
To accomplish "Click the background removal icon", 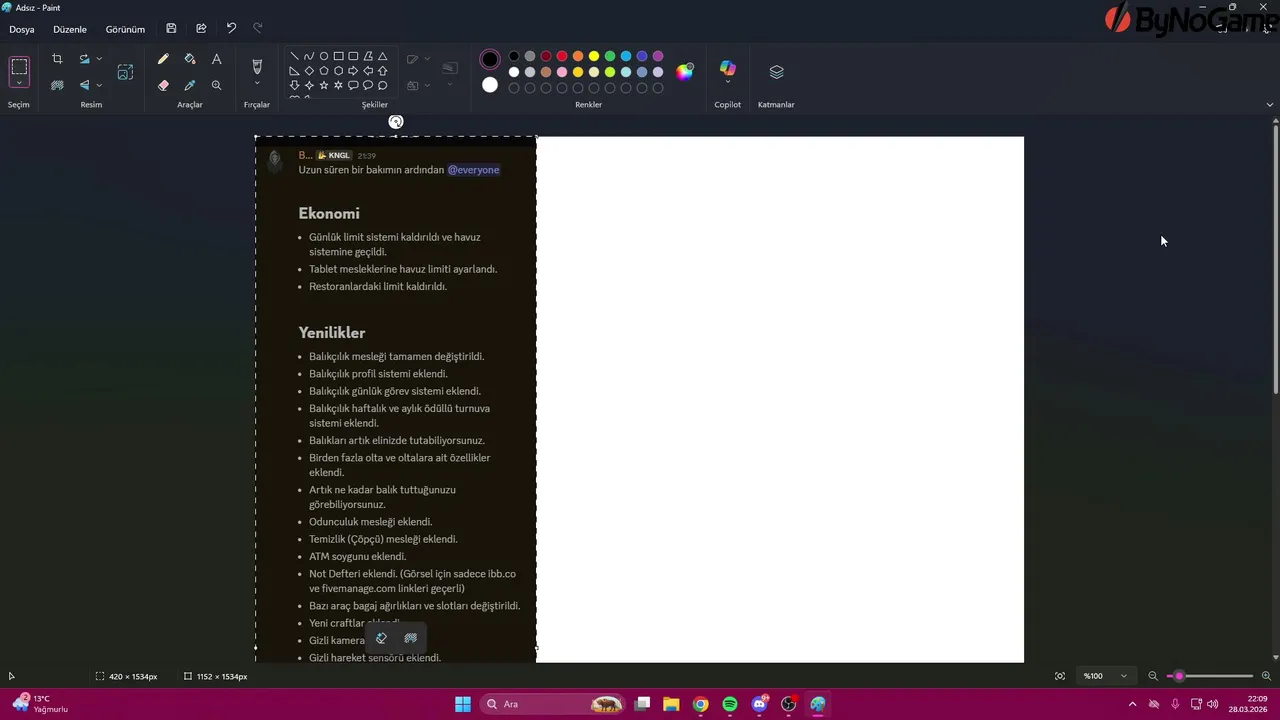I will [57, 85].
